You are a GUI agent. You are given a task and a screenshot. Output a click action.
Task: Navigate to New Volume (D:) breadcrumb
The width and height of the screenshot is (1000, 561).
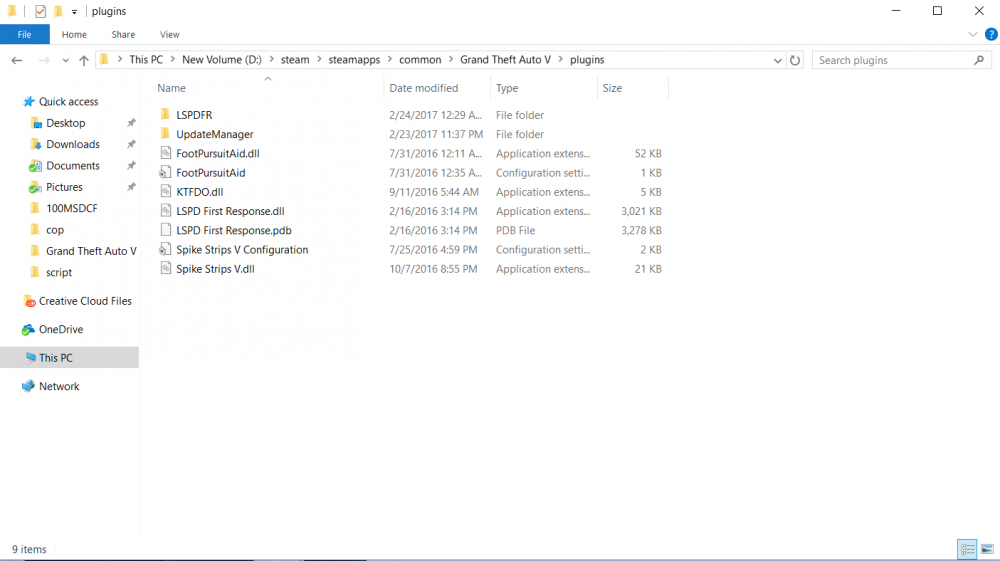pyautogui.click(x=222, y=59)
